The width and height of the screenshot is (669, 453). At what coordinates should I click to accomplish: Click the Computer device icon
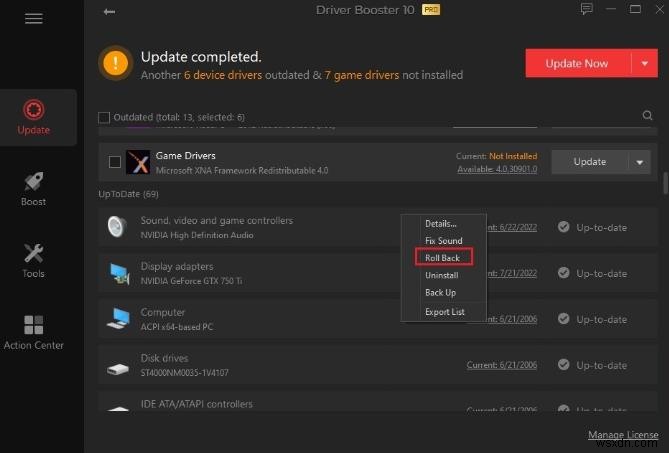[x=118, y=319]
